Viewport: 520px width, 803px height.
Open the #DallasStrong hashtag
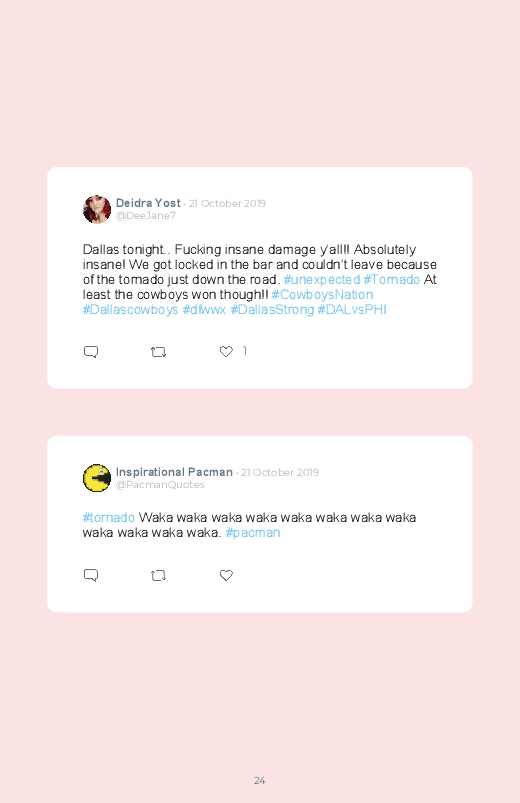272,310
